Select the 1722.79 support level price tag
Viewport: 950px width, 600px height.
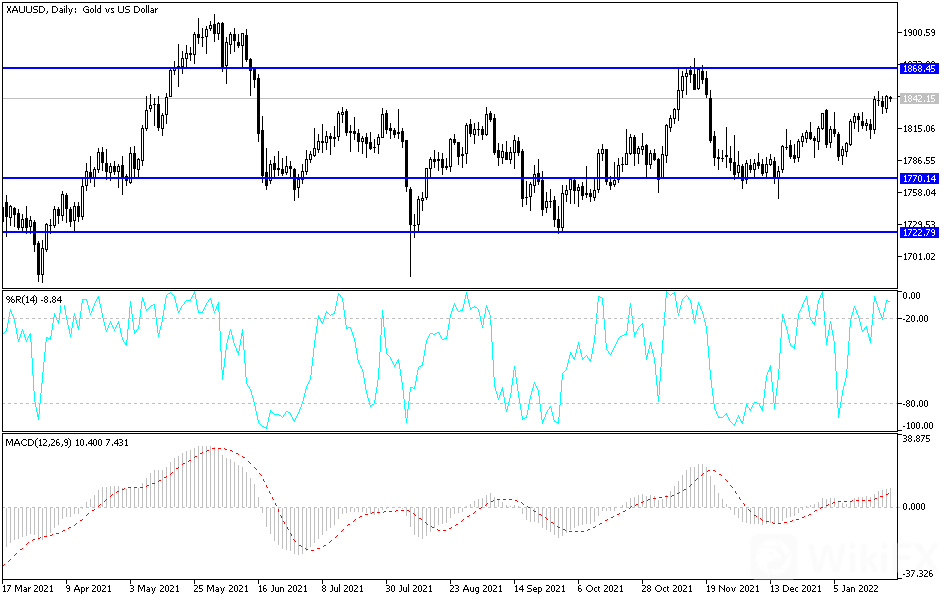pos(918,232)
